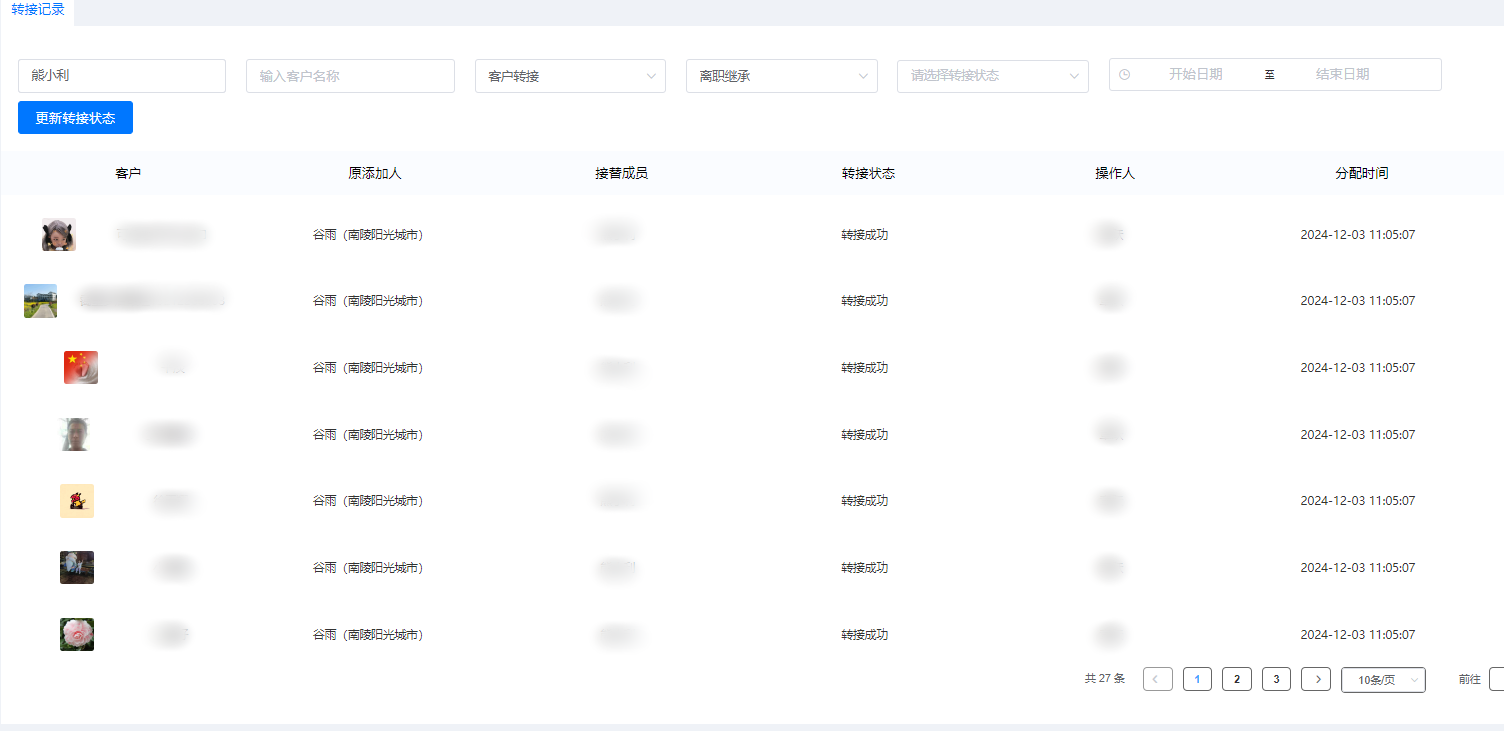This screenshot has width=1504, height=731.
Task: Click the 结束日期 end date field
Action: [1342, 74]
